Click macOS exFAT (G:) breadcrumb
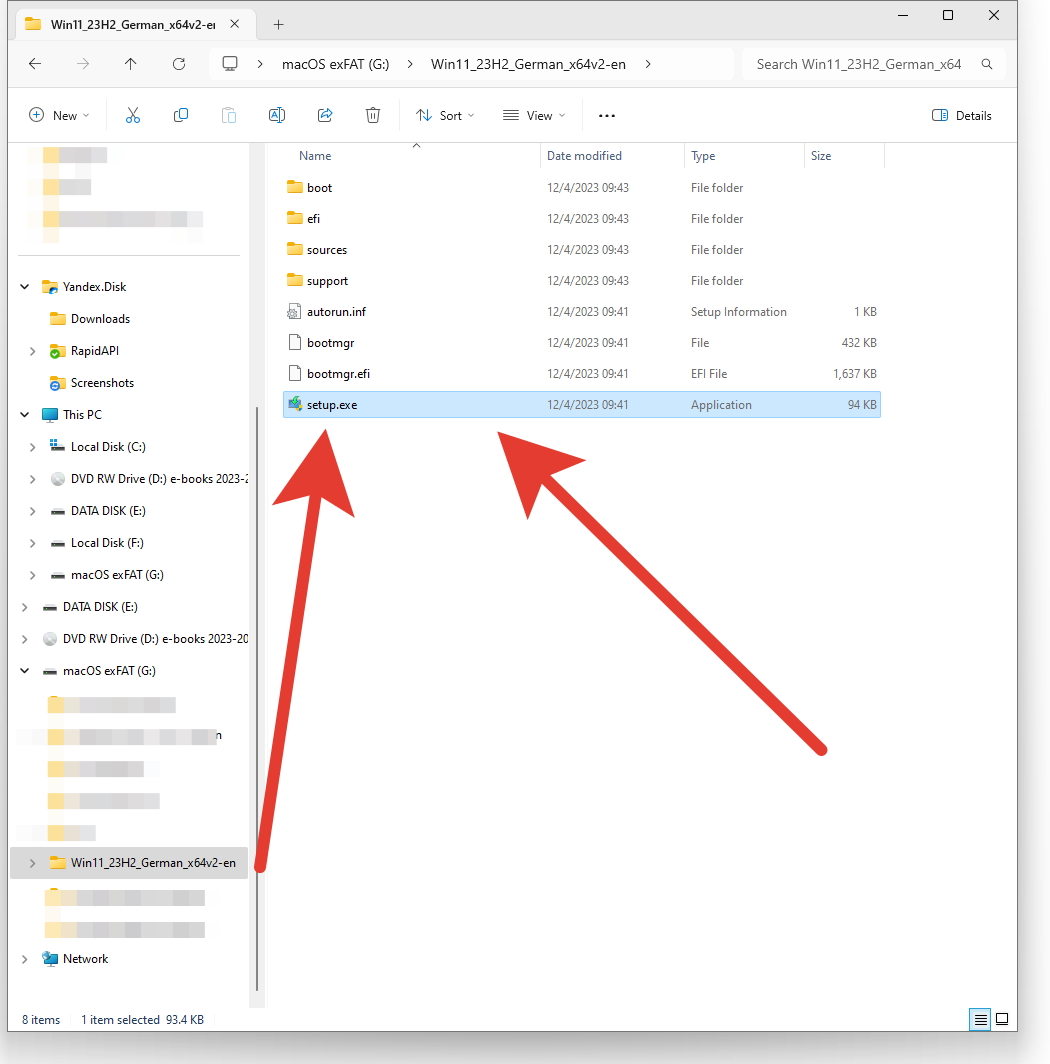The width and height of the screenshot is (1050, 1064). pos(335,64)
